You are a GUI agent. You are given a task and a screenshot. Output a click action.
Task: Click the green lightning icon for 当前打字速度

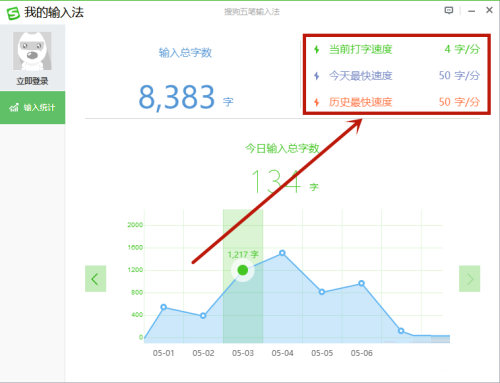317,50
